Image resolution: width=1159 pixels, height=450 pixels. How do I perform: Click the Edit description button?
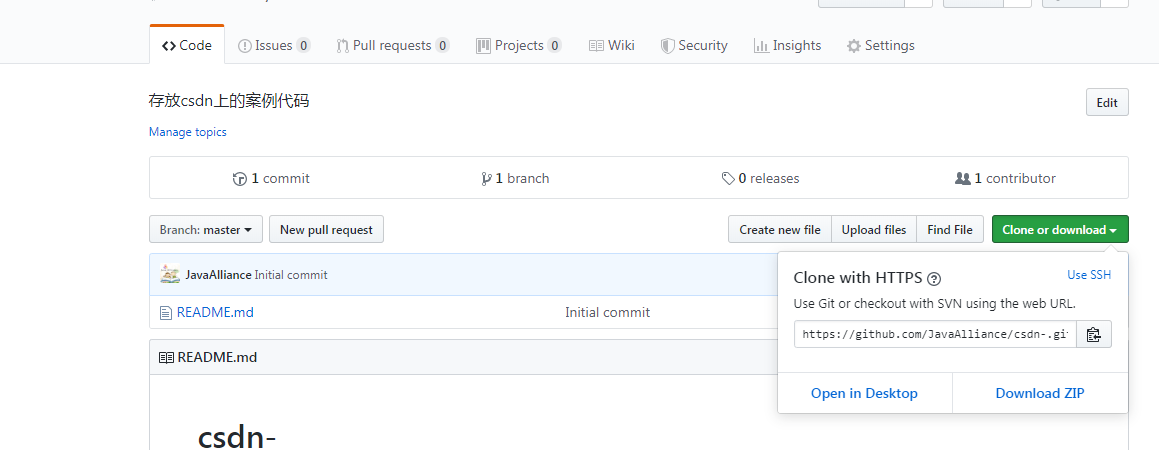(1107, 102)
